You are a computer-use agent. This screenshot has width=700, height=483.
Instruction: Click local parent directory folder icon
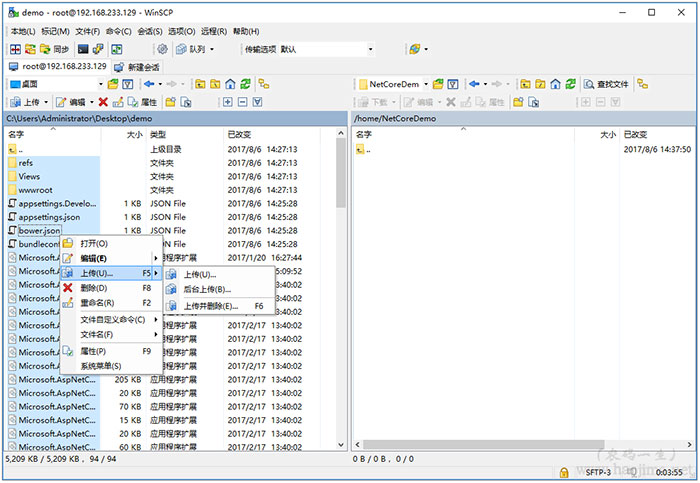coord(200,84)
